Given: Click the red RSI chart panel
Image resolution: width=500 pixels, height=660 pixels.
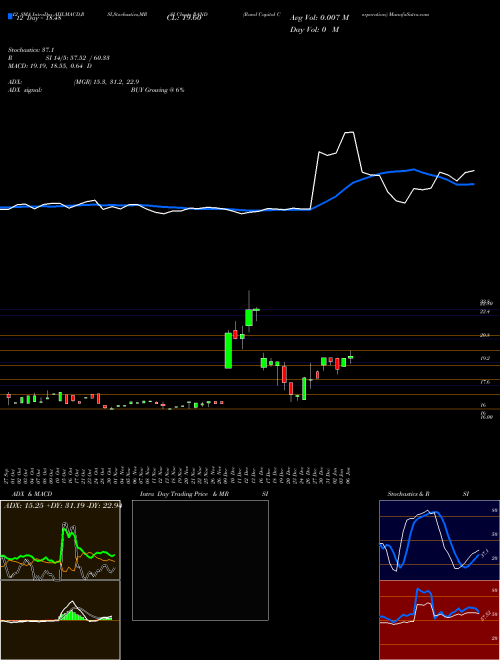Looking at the screenshot, I should tap(439, 620).
